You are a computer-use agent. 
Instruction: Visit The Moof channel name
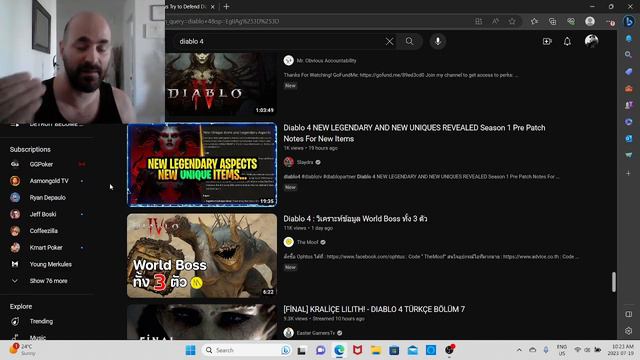pyautogui.click(x=307, y=242)
